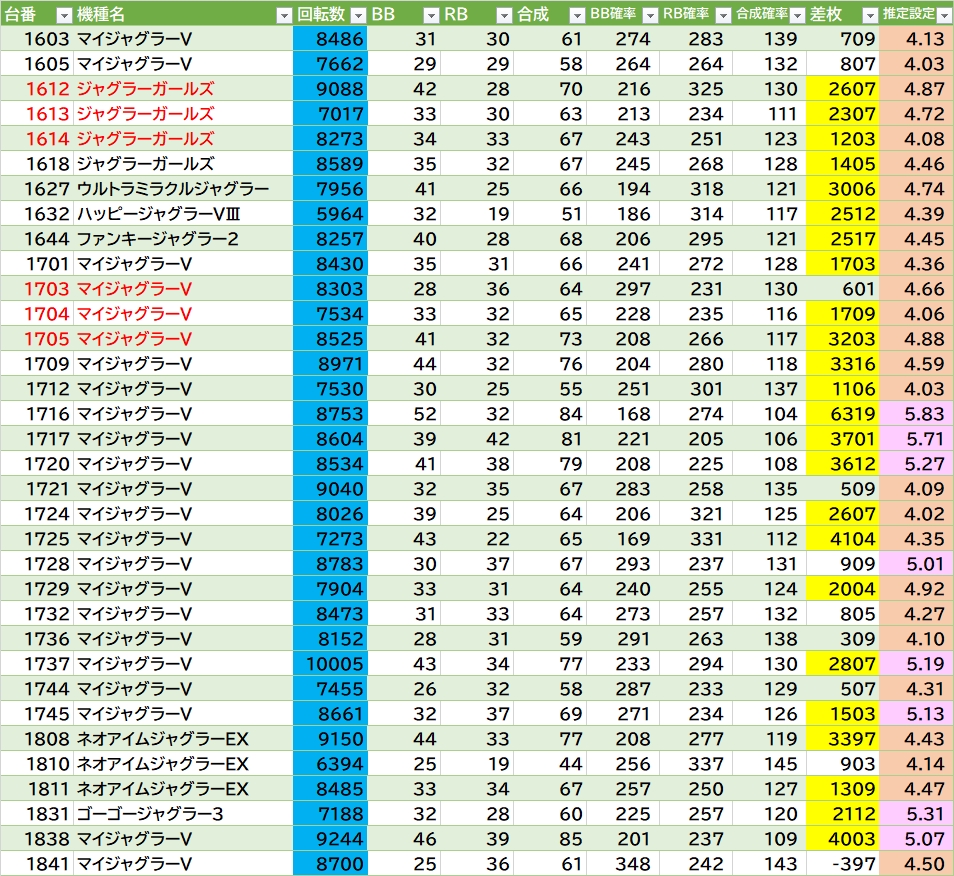Select 推定設定 cell 5.27 in row 1720
The image size is (954, 876).
916,464
